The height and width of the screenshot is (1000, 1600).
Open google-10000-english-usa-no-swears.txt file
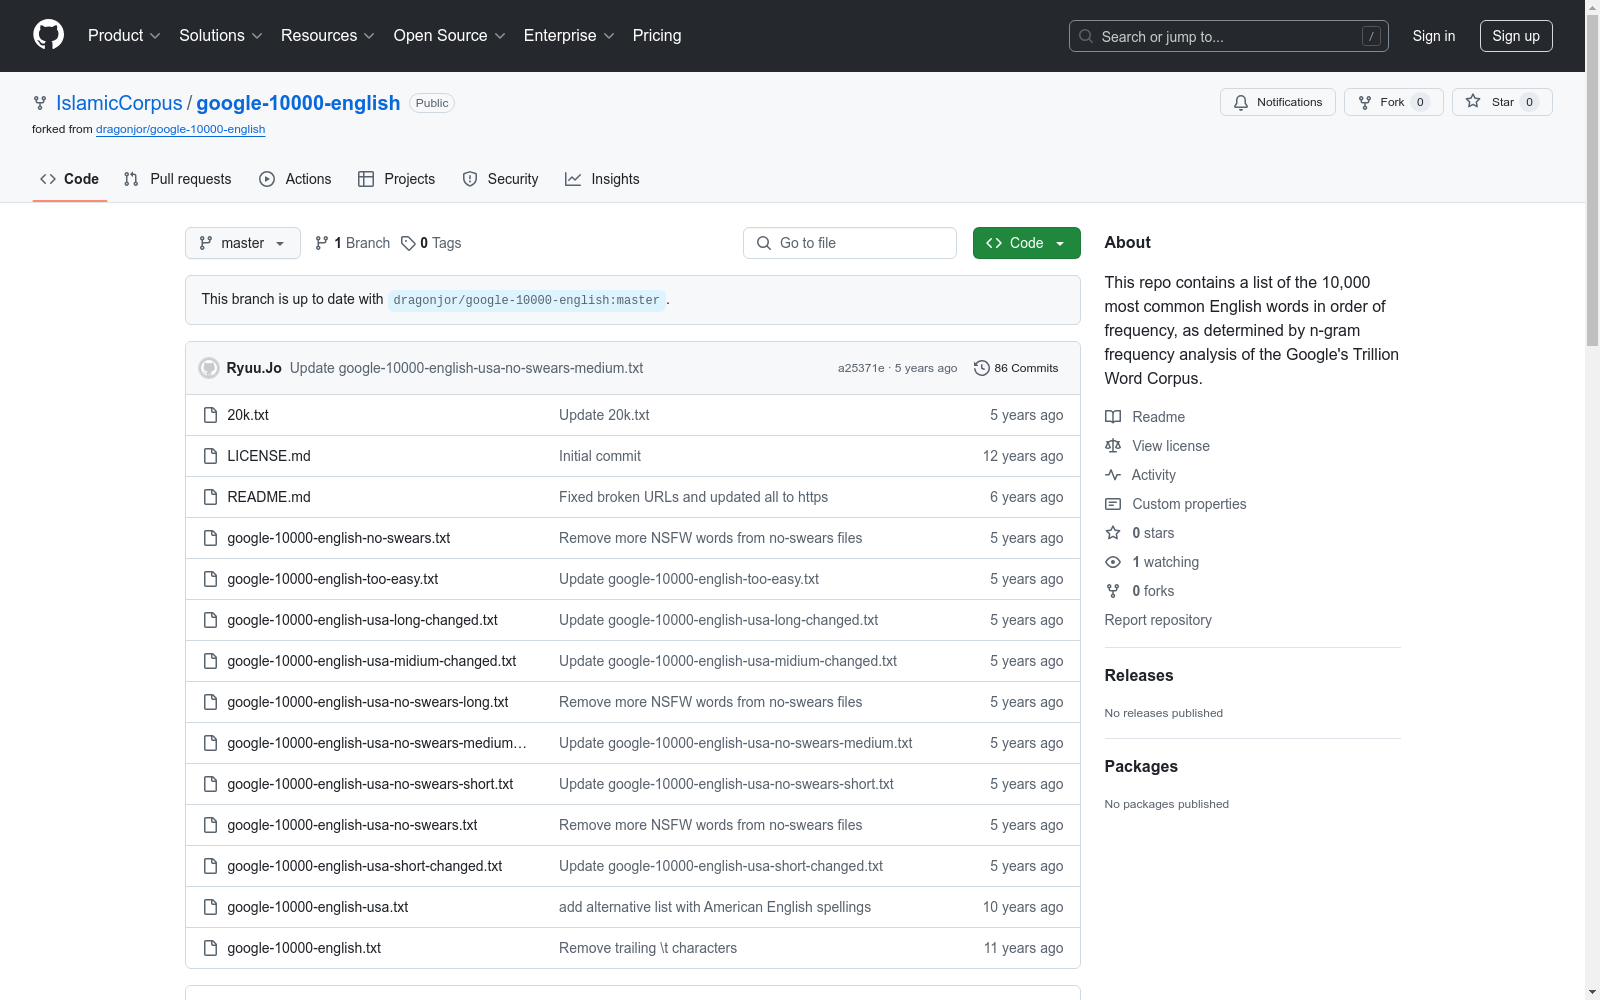click(x=352, y=825)
